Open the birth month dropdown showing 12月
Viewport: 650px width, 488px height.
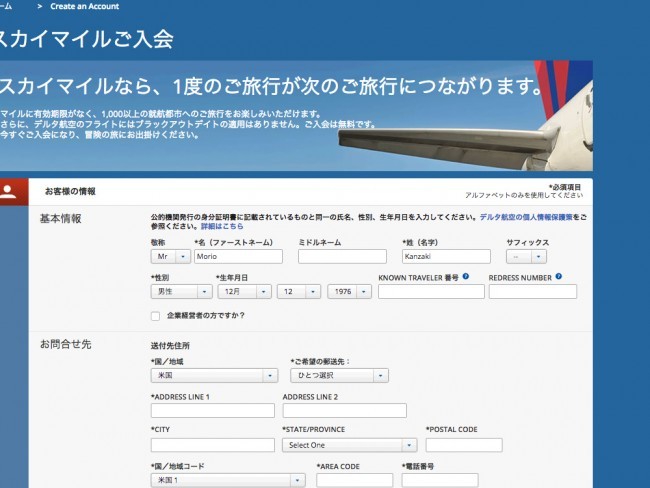point(245,292)
